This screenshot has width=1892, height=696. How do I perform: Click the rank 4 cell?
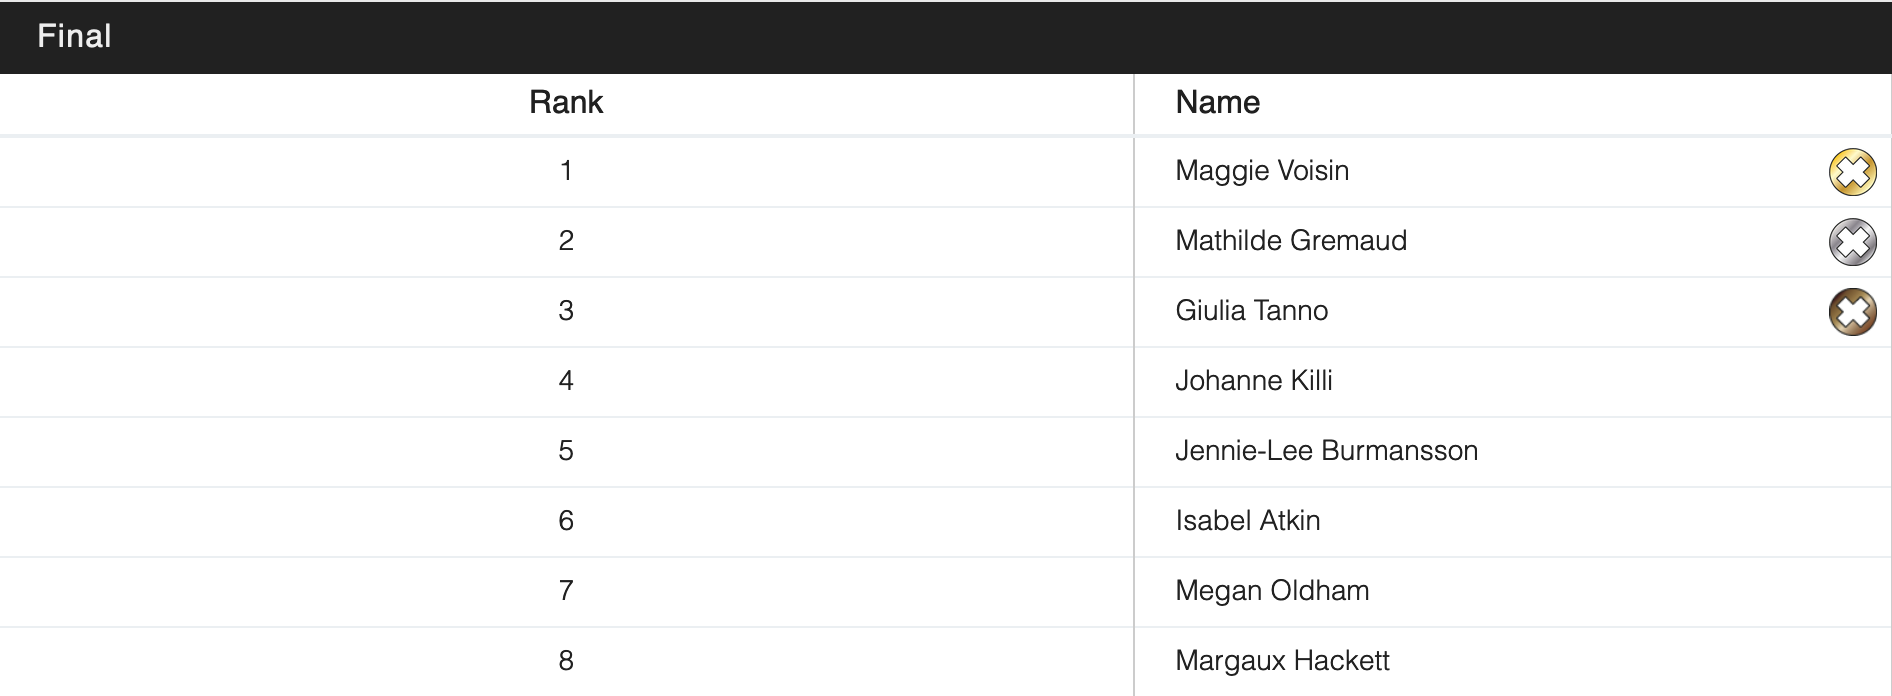566,381
